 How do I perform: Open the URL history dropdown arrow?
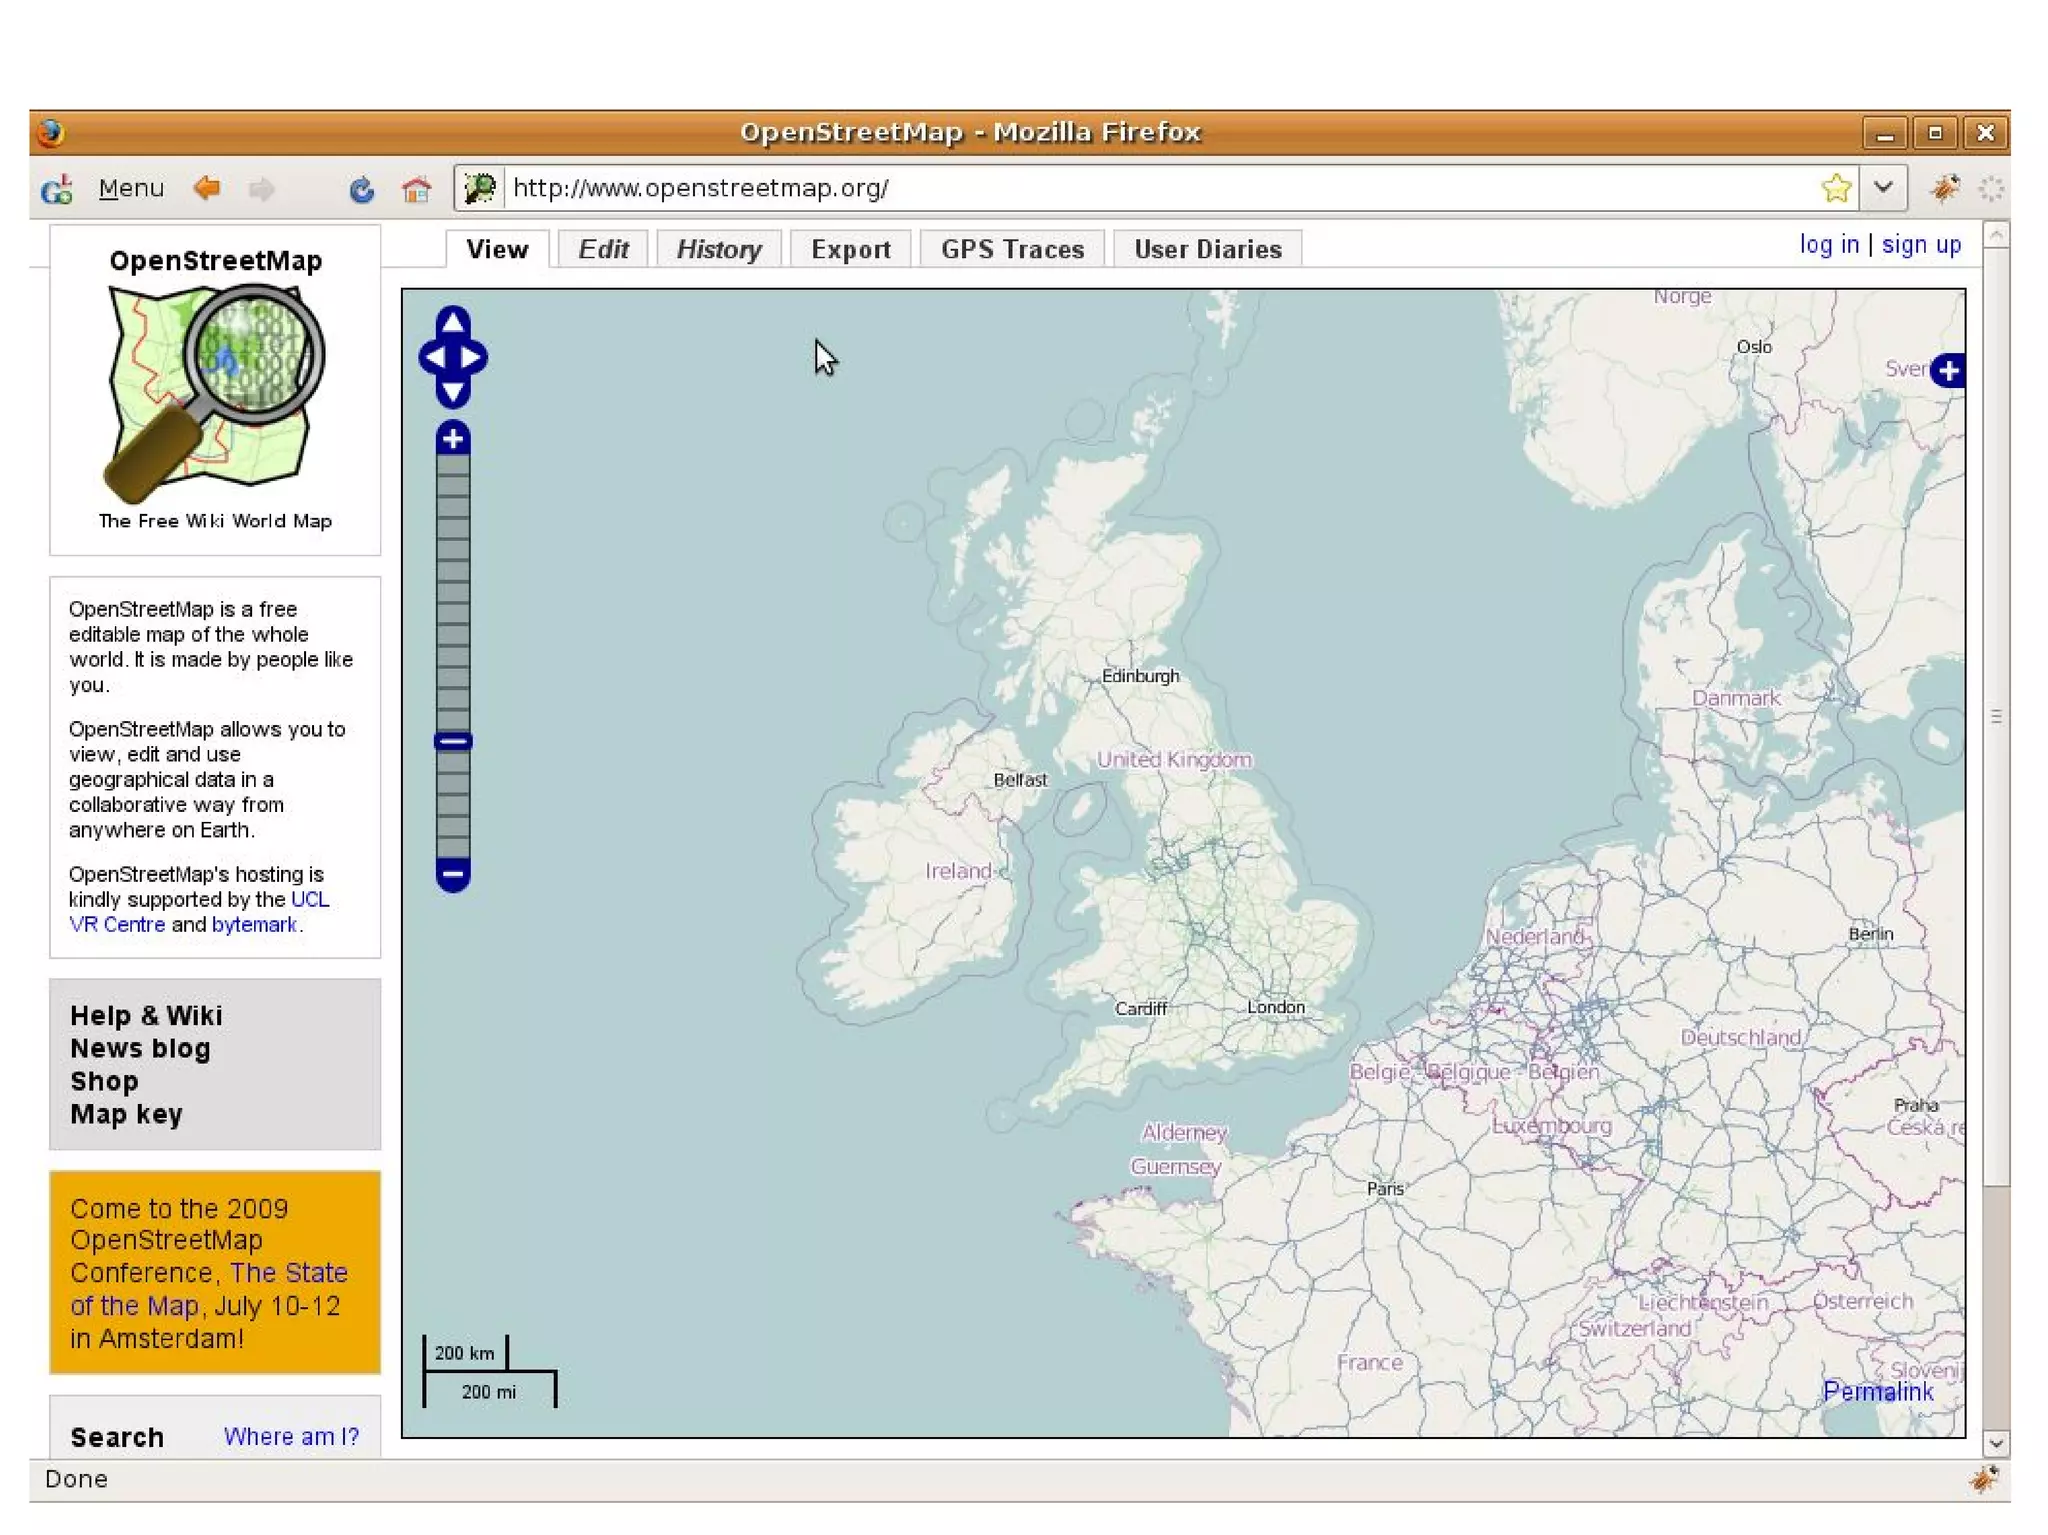[1883, 188]
